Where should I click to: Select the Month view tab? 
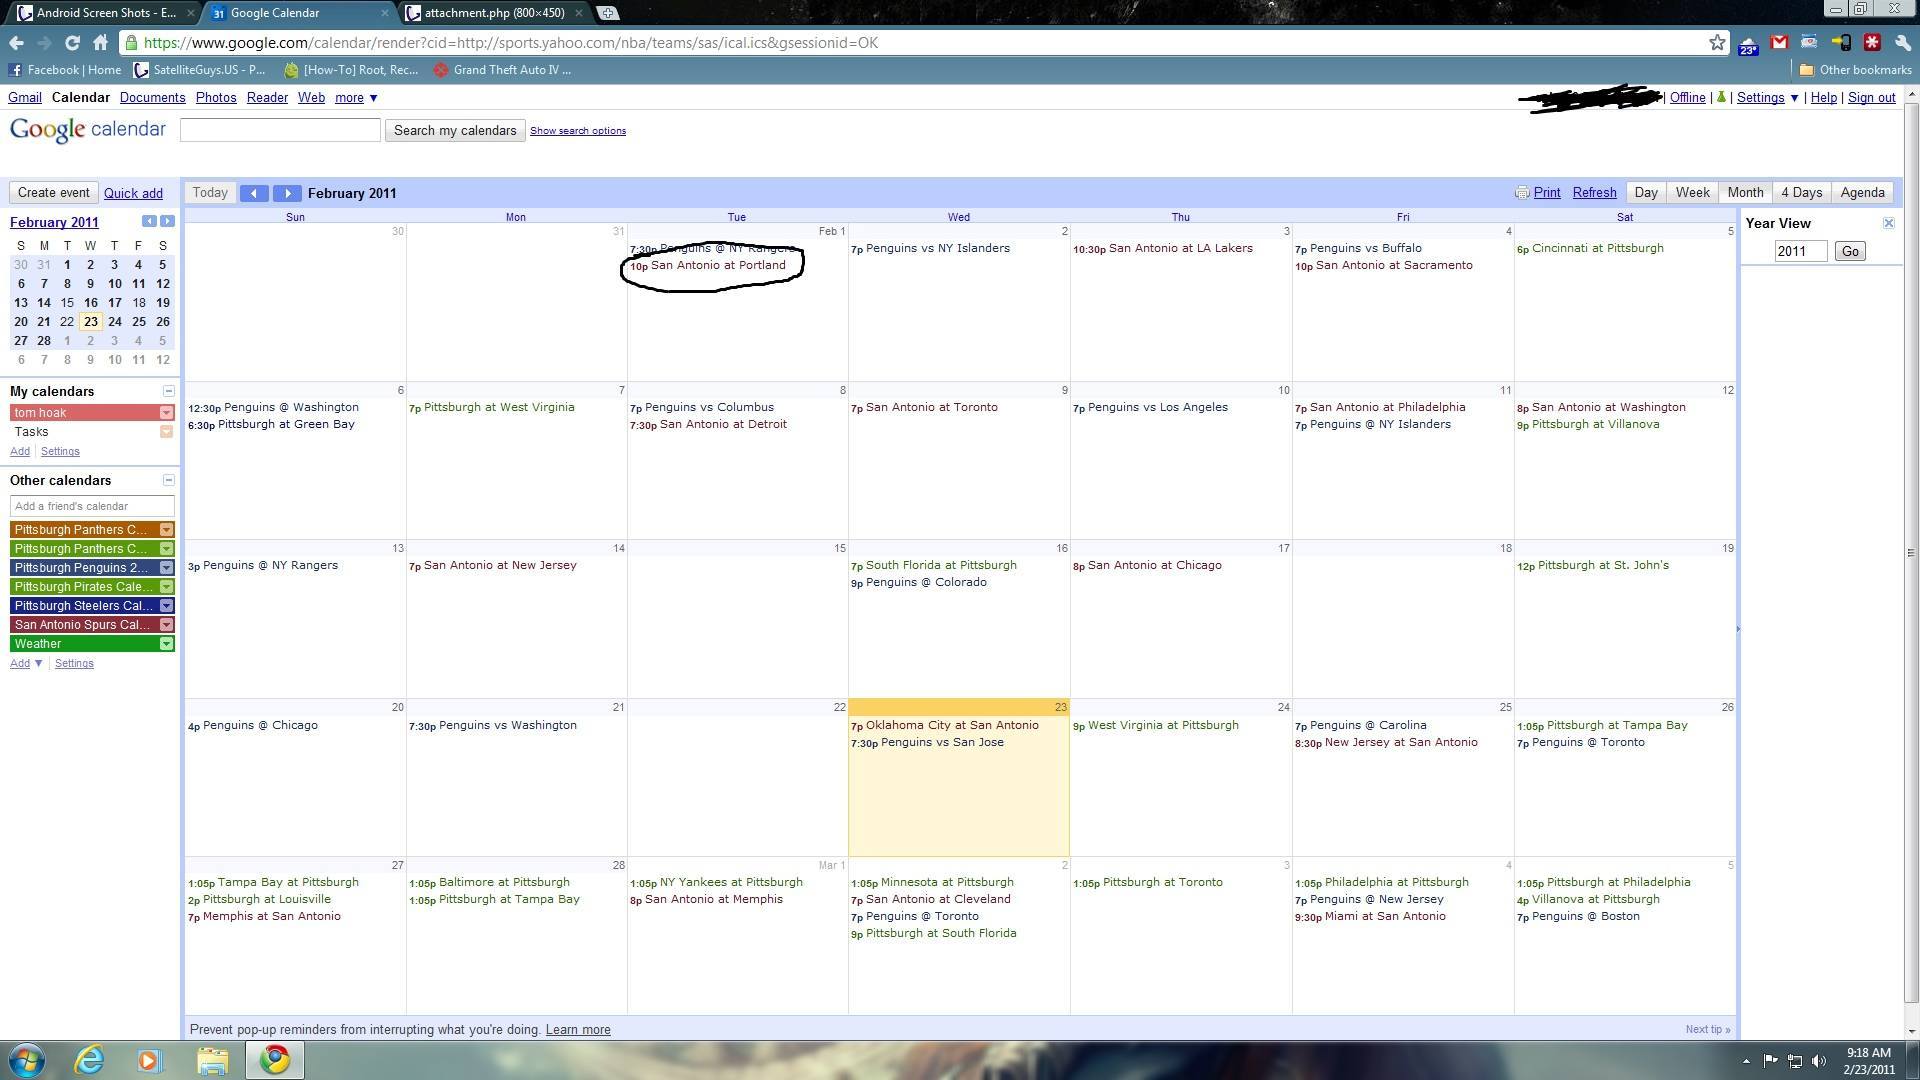point(1745,193)
